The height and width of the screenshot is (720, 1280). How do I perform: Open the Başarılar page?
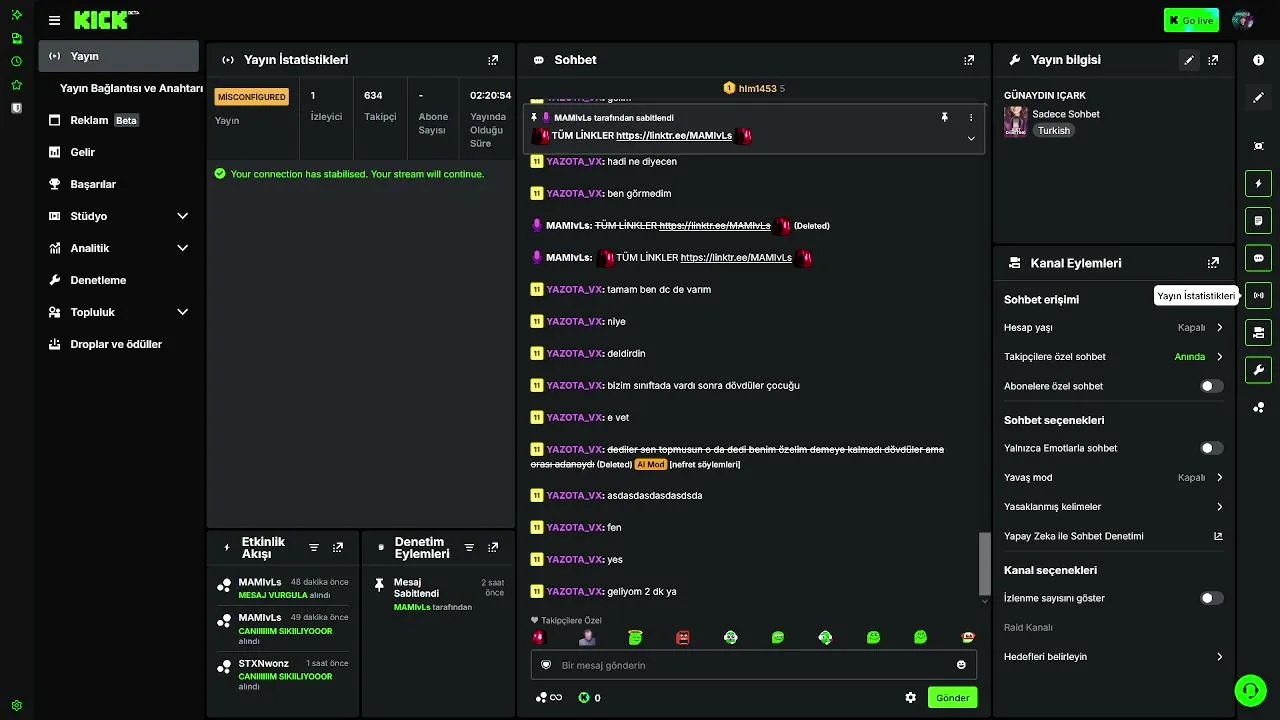click(x=119, y=184)
